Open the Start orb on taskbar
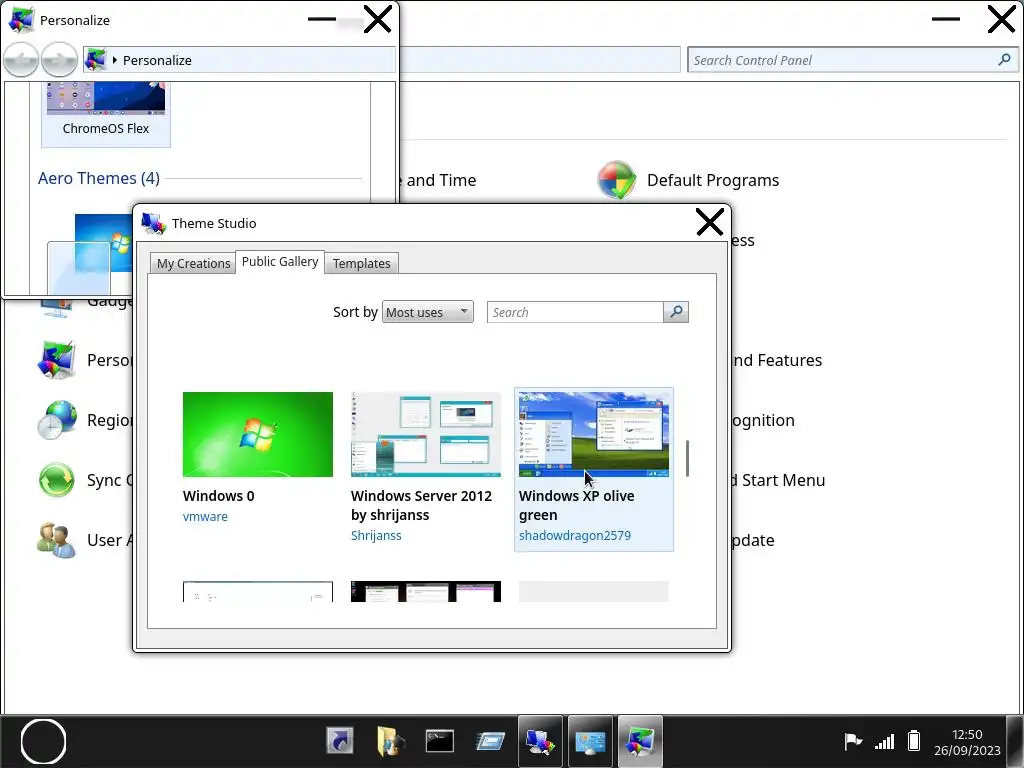 (x=43, y=741)
